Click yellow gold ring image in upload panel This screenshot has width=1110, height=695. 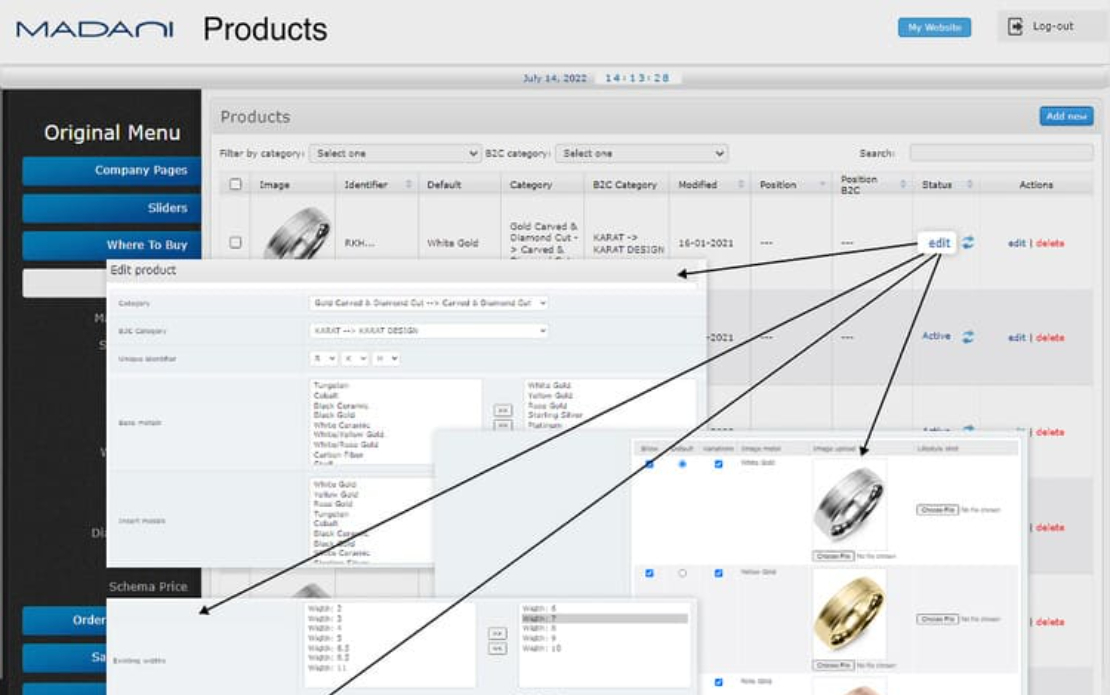849,613
